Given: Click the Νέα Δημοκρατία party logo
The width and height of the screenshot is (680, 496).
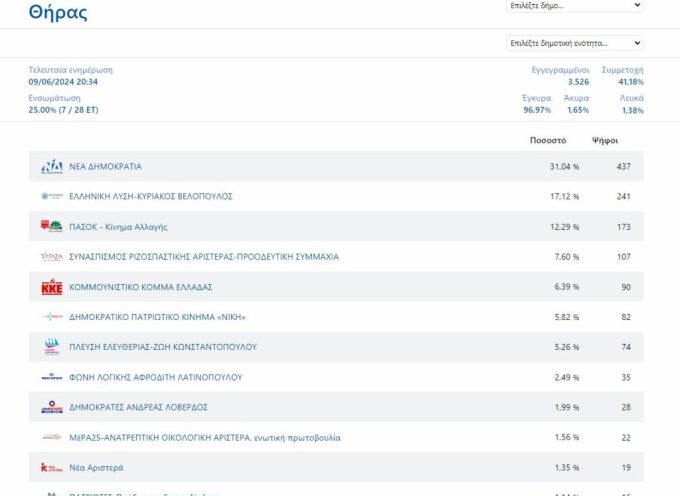Looking at the screenshot, I should pyautogui.click(x=52, y=166).
